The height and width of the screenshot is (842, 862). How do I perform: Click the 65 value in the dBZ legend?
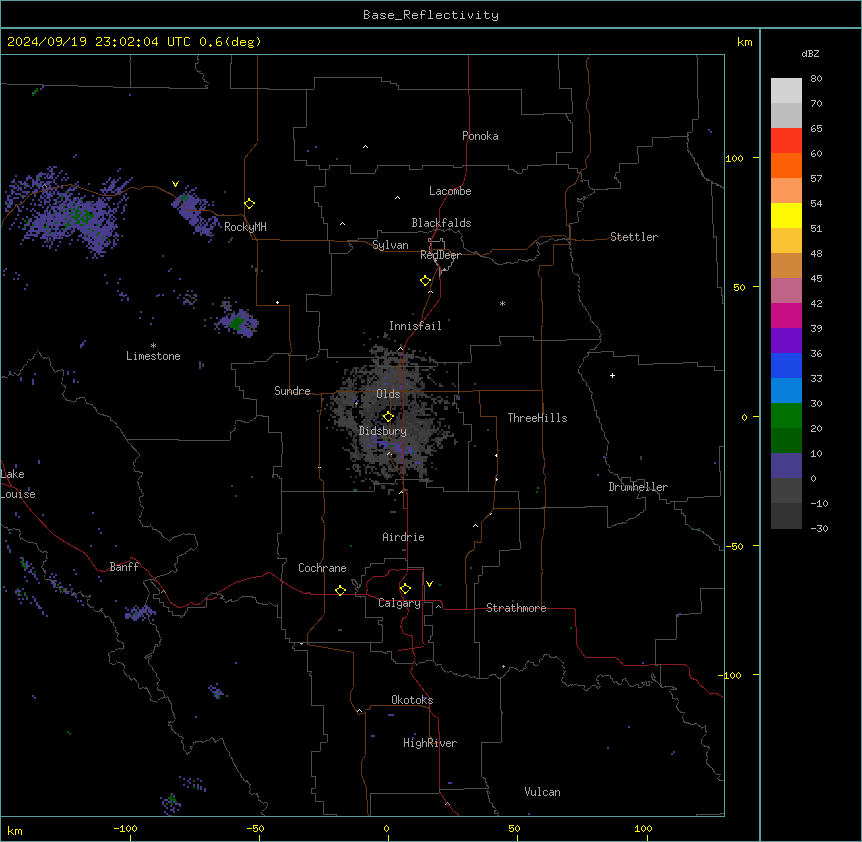pos(816,128)
